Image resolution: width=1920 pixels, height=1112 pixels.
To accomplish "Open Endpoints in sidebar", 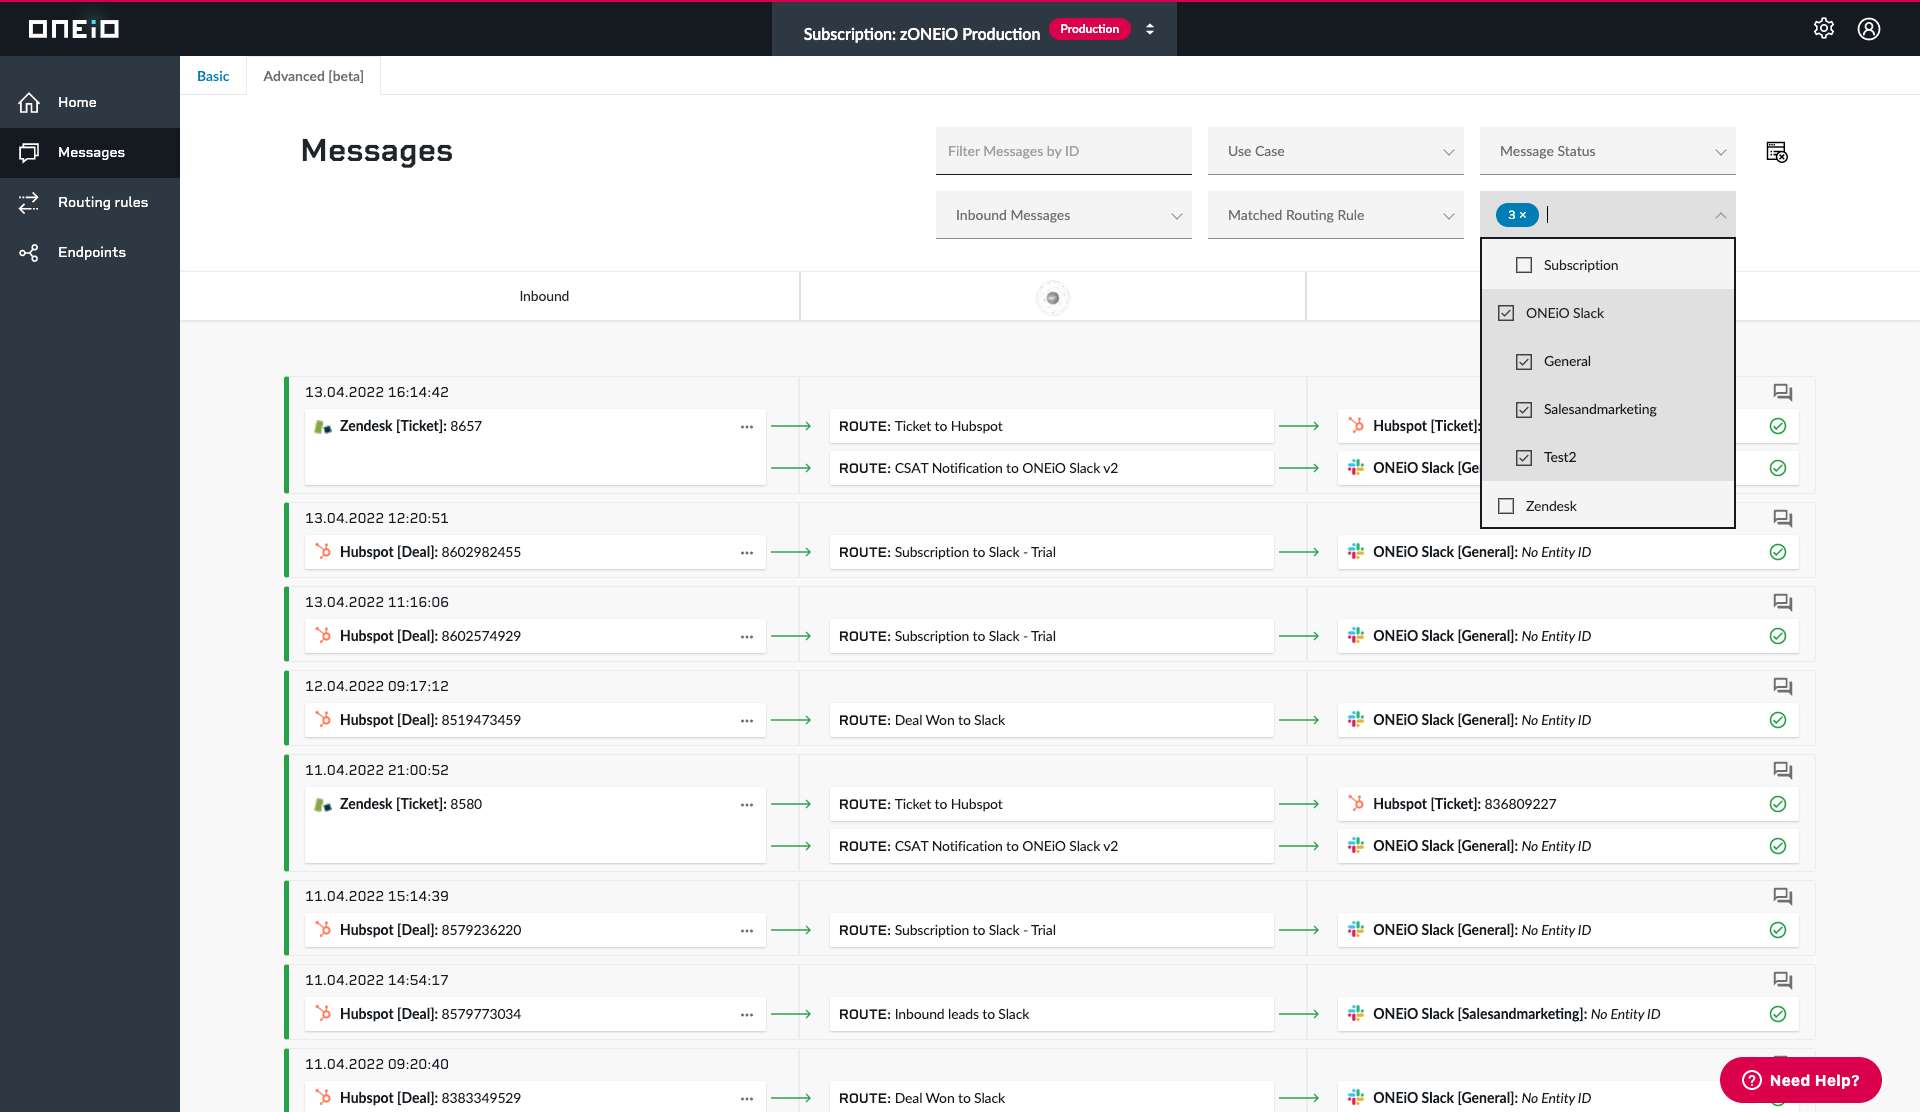I will click(90, 252).
